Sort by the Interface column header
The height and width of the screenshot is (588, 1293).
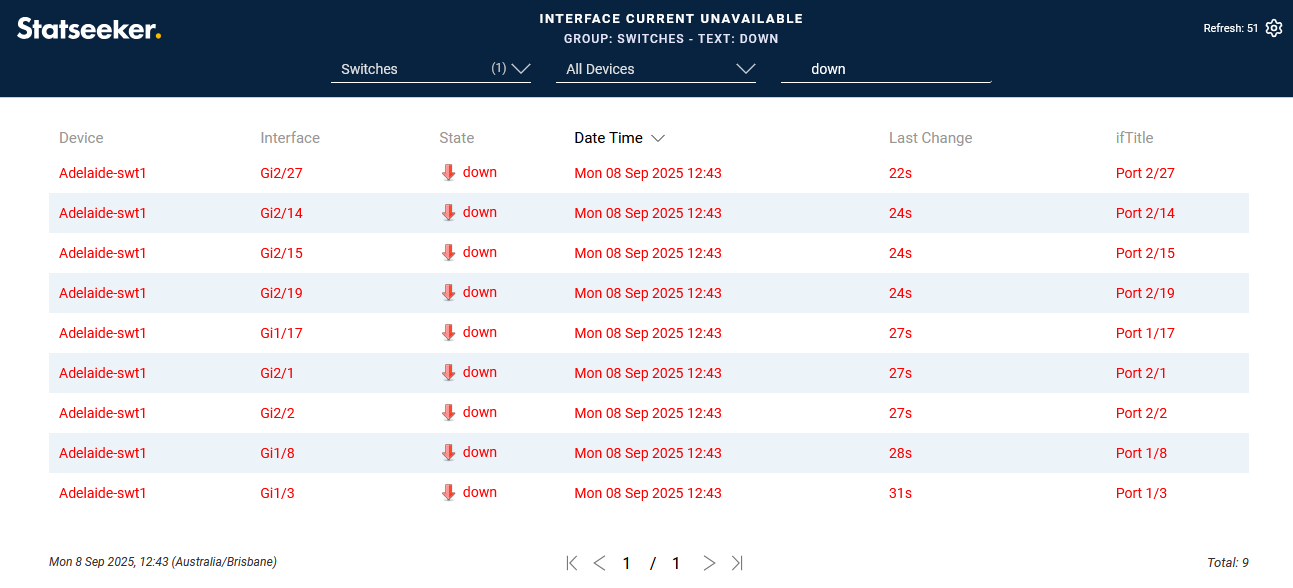pyautogui.click(x=290, y=138)
